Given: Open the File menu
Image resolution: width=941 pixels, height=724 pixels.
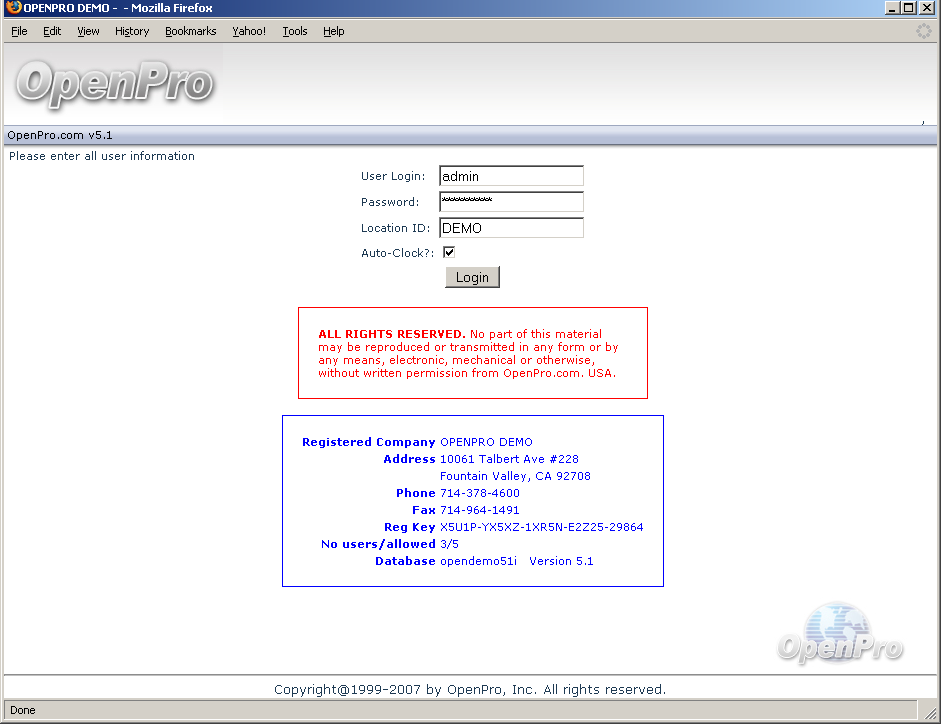Looking at the screenshot, I should coord(19,31).
